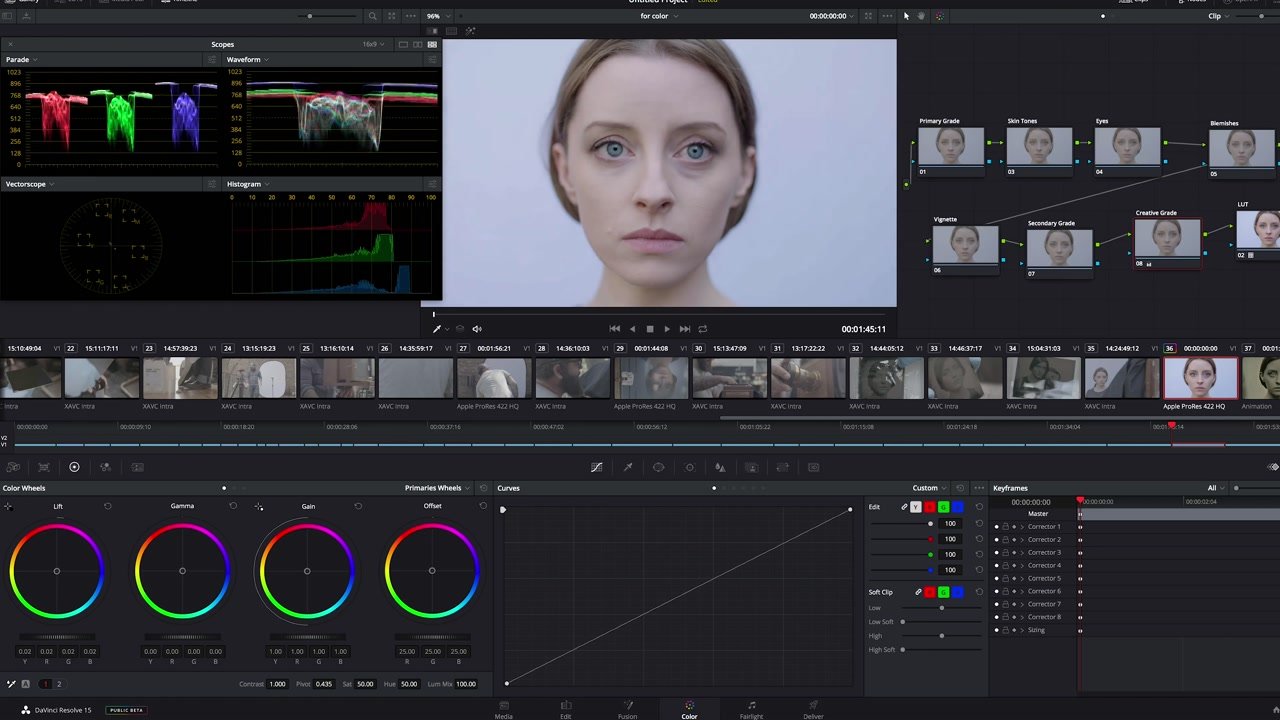Mute audio using the viewer speaker icon
Image resolution: width=1280 pixels, height=720 pixels.
(x=477, y=328)
